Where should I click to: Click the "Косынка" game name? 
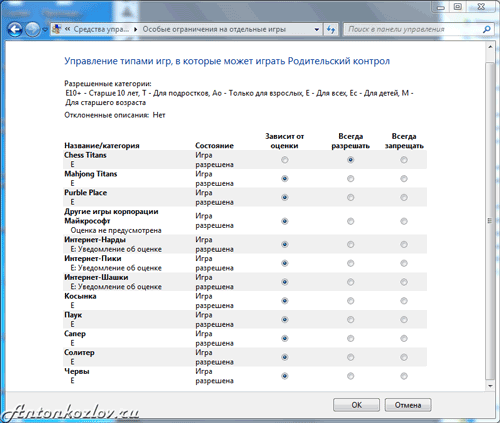pos(80,296)
